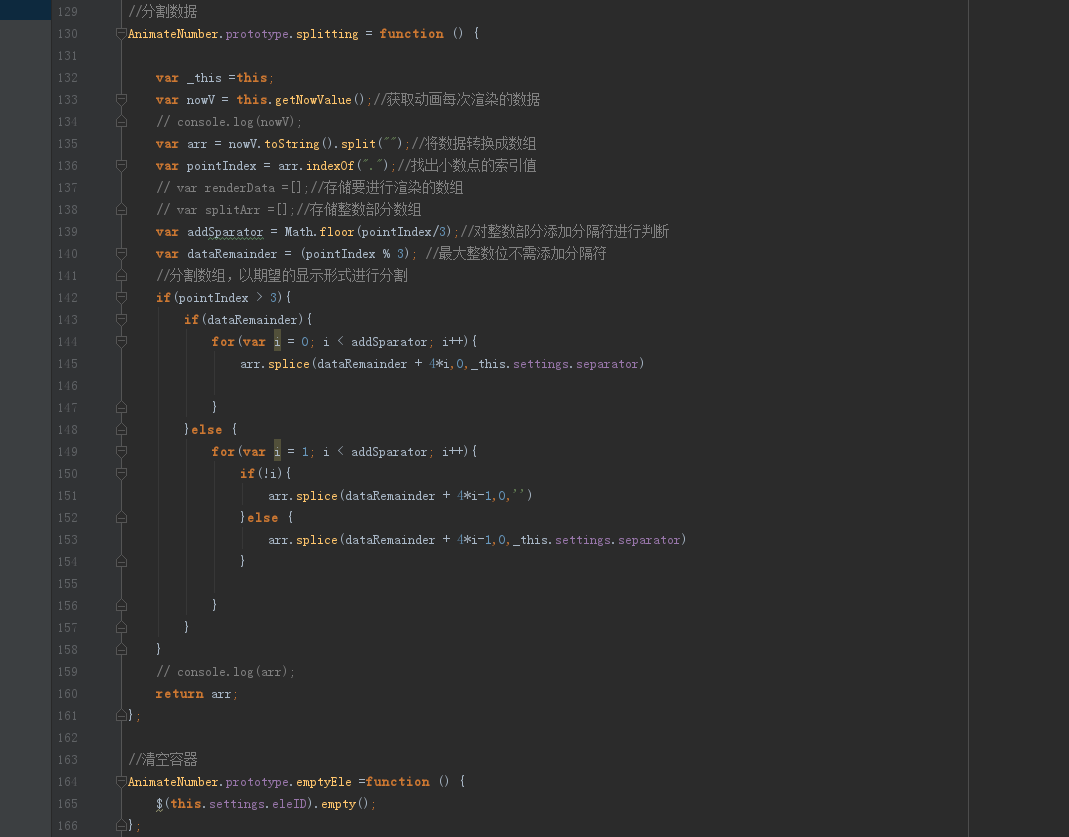
Task: Click 'indexOf' on line 136
Action: pos(330,166)
